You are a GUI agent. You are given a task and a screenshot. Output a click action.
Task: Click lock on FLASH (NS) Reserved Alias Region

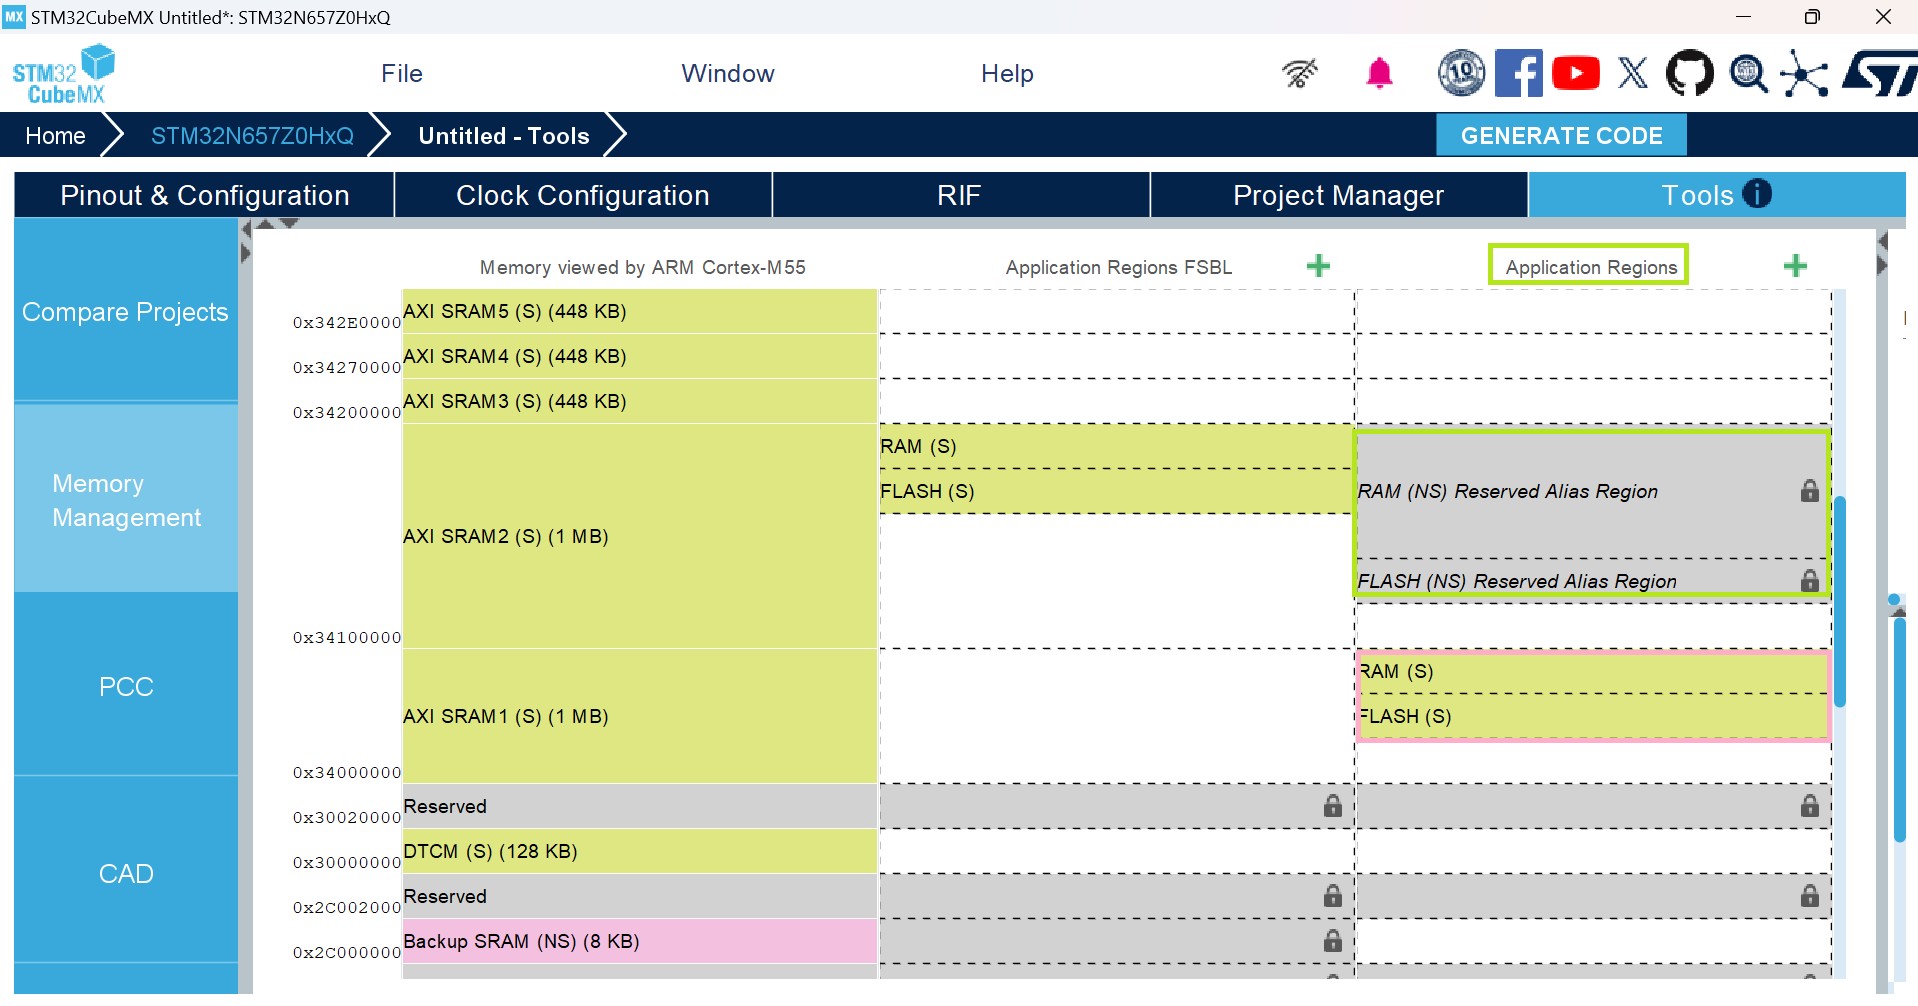pos(1810,580)
